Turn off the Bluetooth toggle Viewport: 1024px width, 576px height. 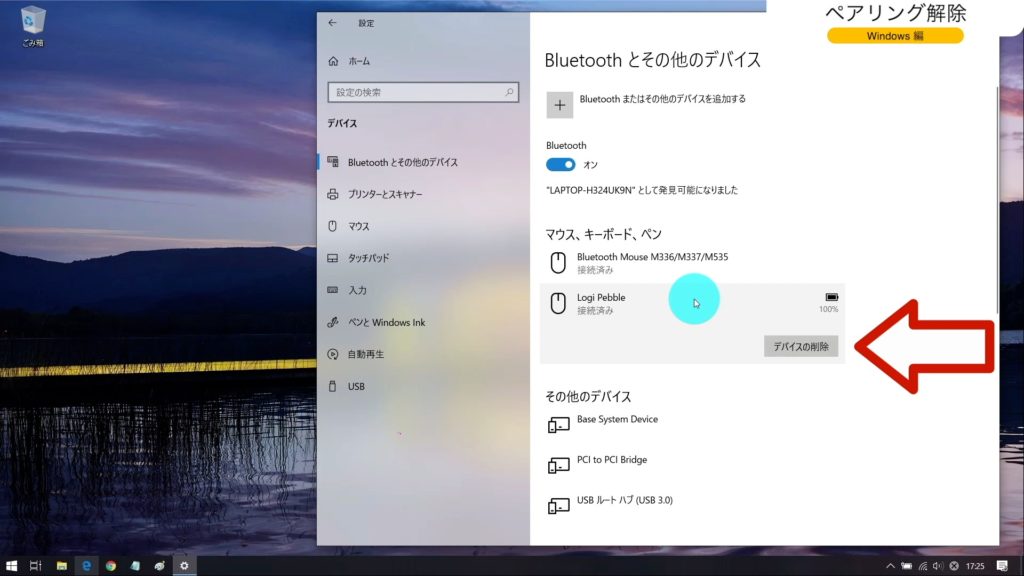(560, 165)
